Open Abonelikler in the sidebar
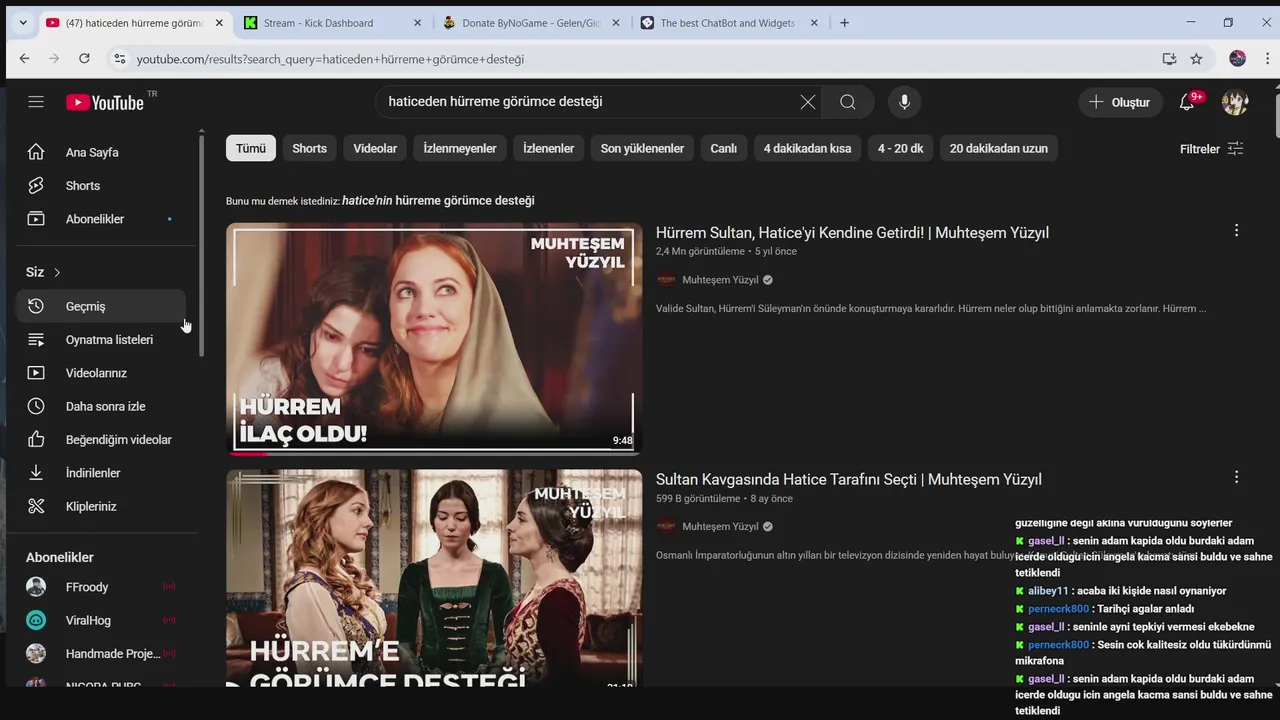 [101, 219]
